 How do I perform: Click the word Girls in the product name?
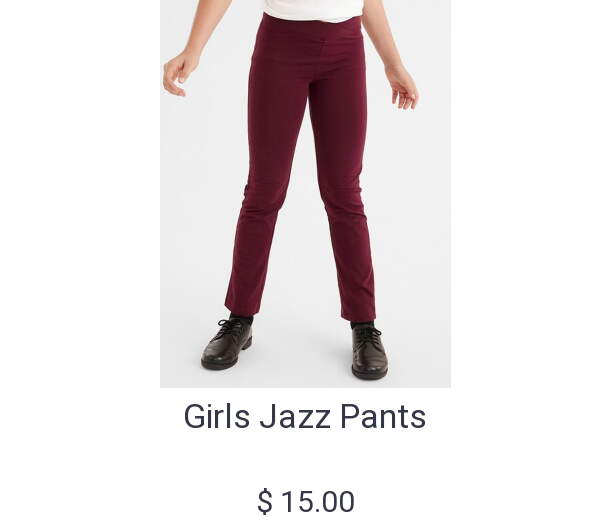tap(217, 416)
